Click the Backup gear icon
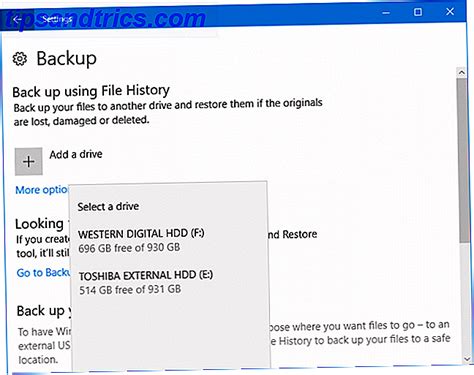474x375 pixels. point(20,59)
